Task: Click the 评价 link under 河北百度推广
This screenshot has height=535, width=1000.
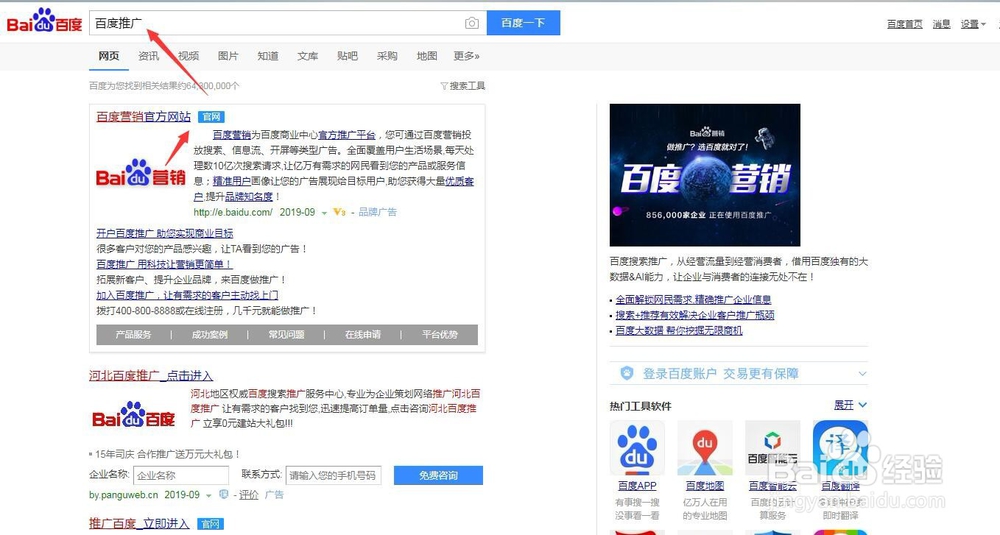Action: (x=249, y=495)
